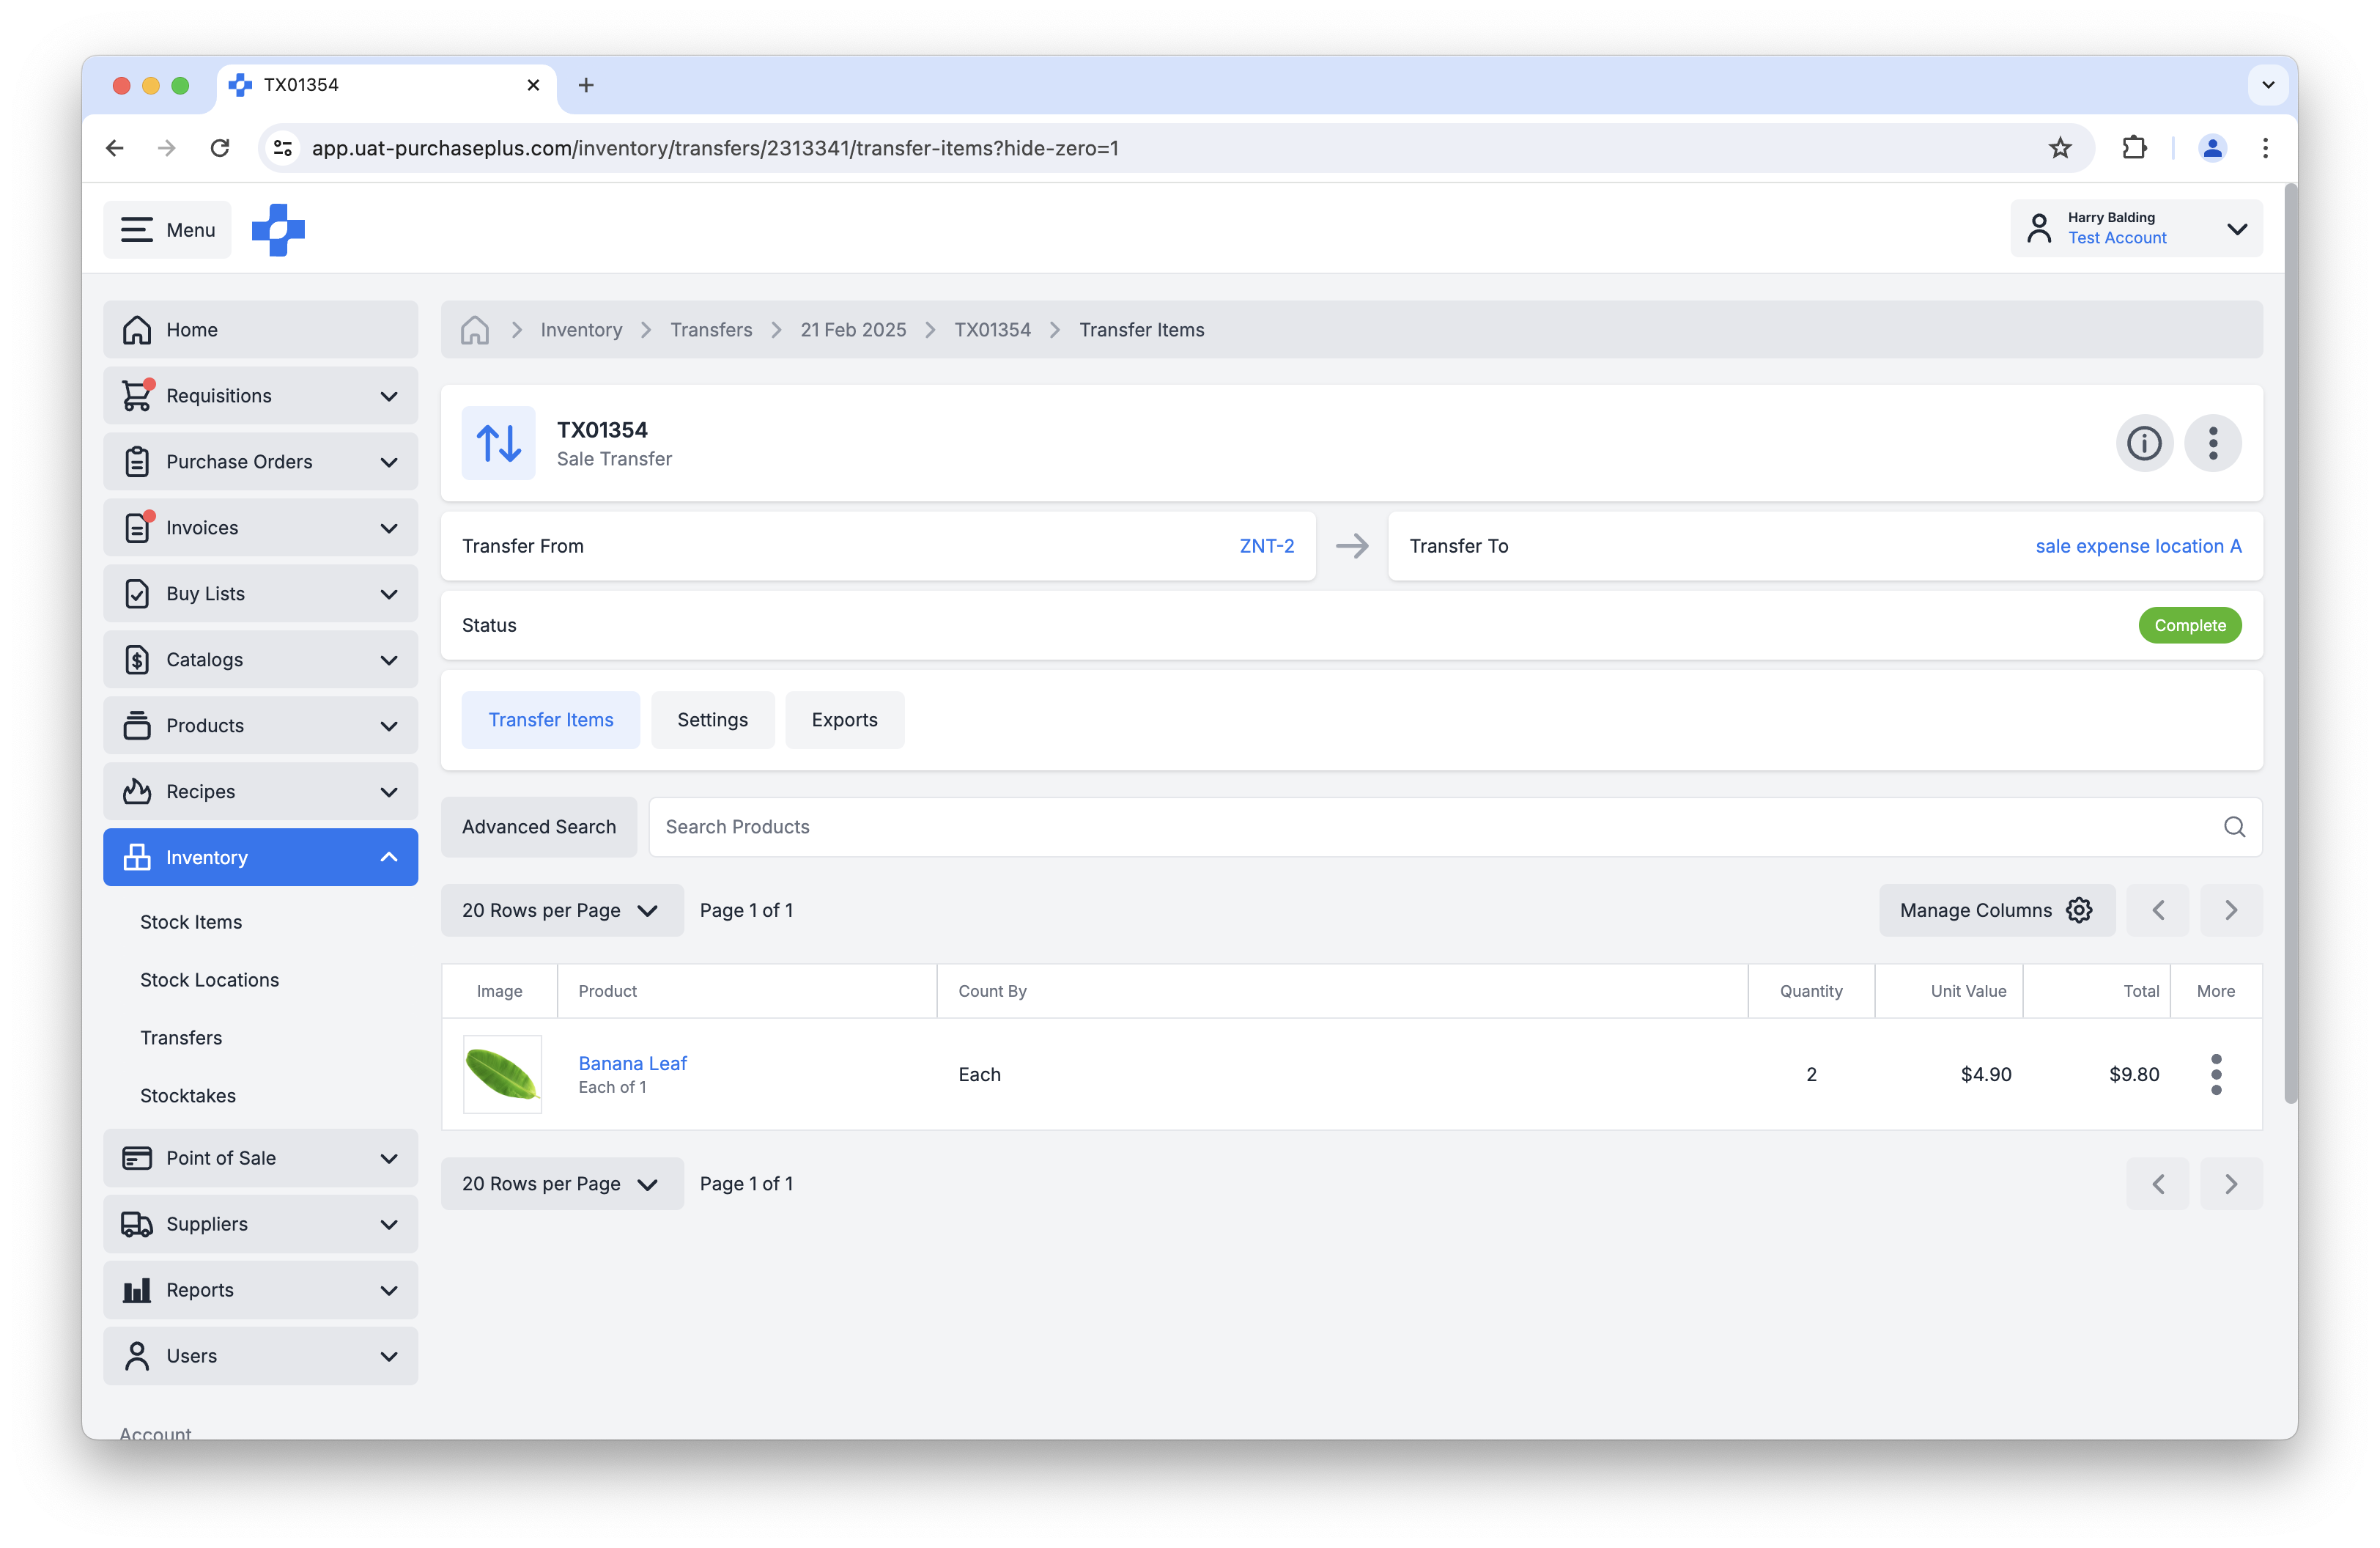Open Banana Leaf row's More options
Viewport: 2380px width, 1548px height.
pyautogui.click(x=2215, y=1074)
